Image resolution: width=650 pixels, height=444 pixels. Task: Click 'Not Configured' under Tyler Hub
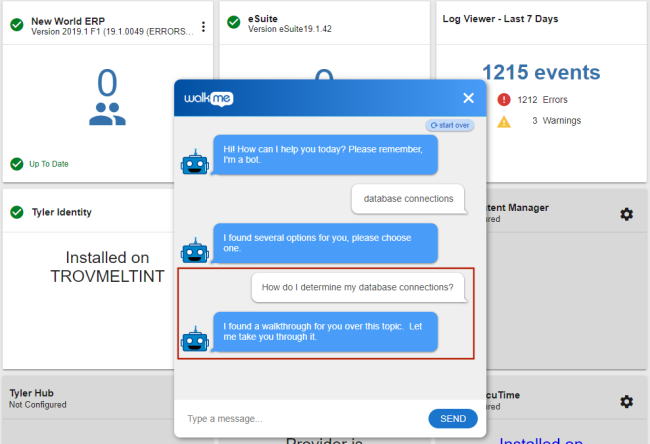click(38, 405)
